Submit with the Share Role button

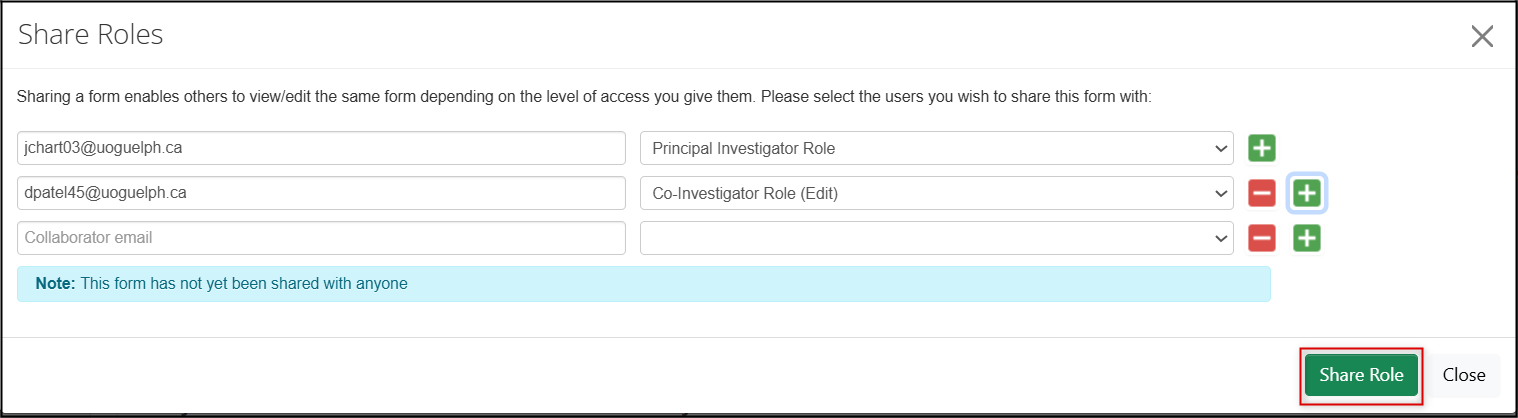(x=1361, y=375)
